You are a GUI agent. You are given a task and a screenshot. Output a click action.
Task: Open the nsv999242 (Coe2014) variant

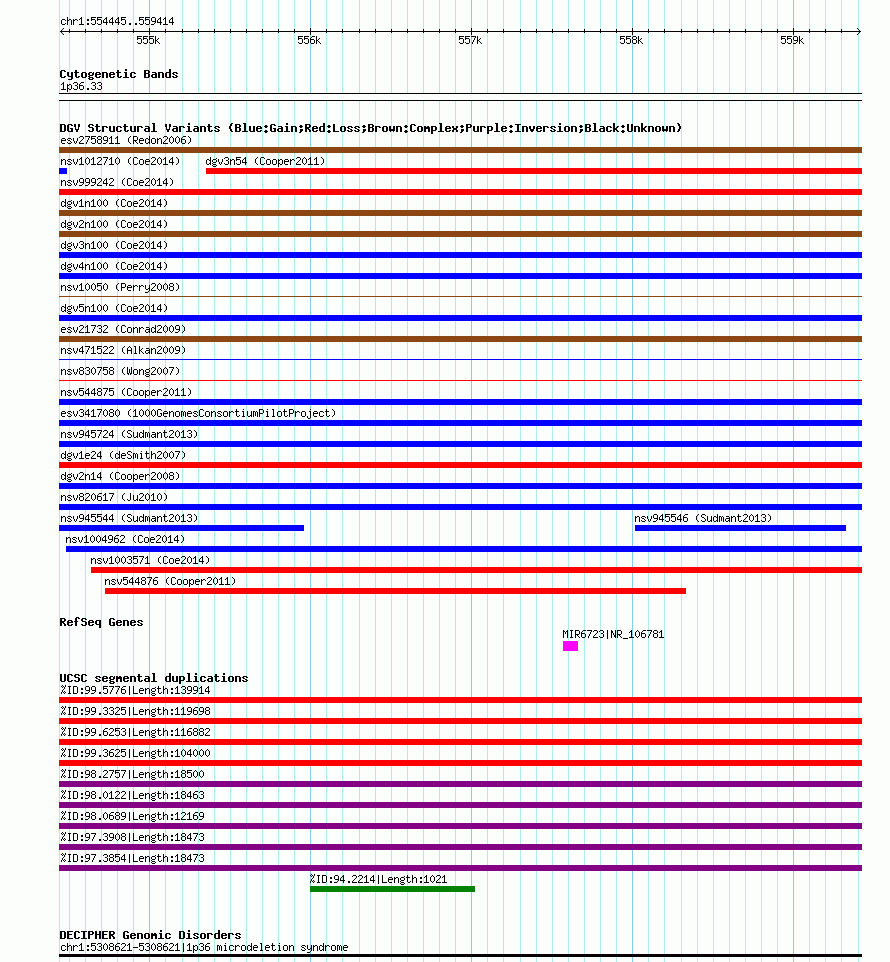[x=117, y=182]
